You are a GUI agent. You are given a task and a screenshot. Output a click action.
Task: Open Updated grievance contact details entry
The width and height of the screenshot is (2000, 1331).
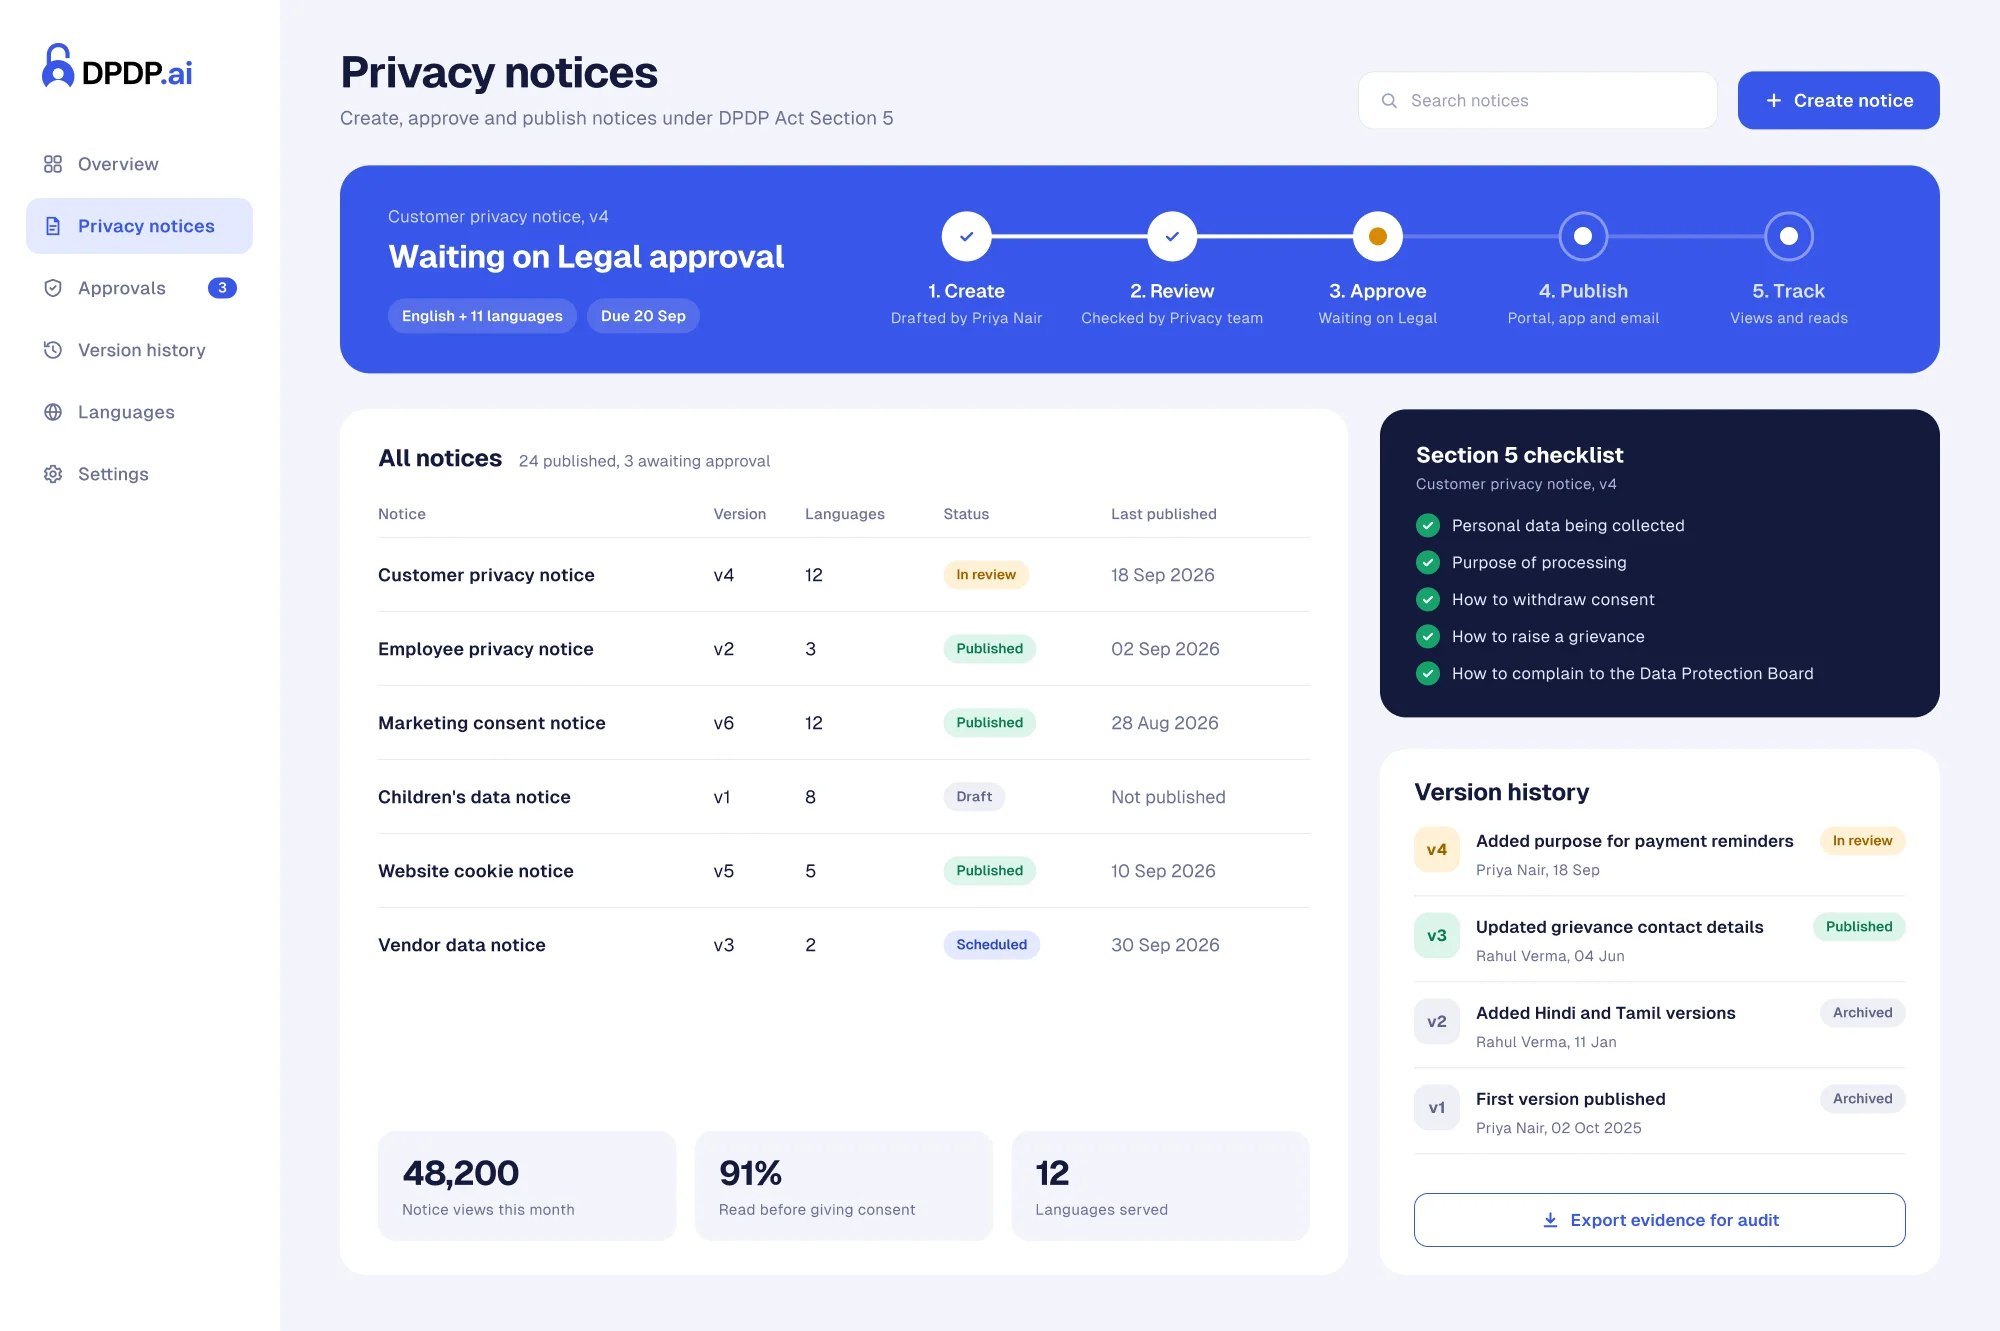[1659, 940]
